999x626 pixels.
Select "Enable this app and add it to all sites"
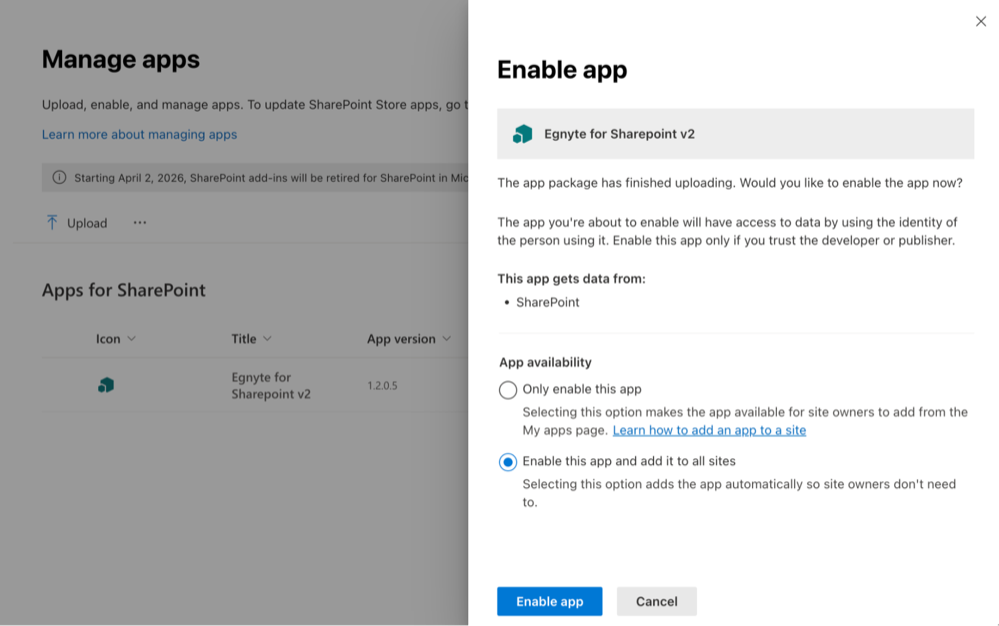[x=508, y=462]
